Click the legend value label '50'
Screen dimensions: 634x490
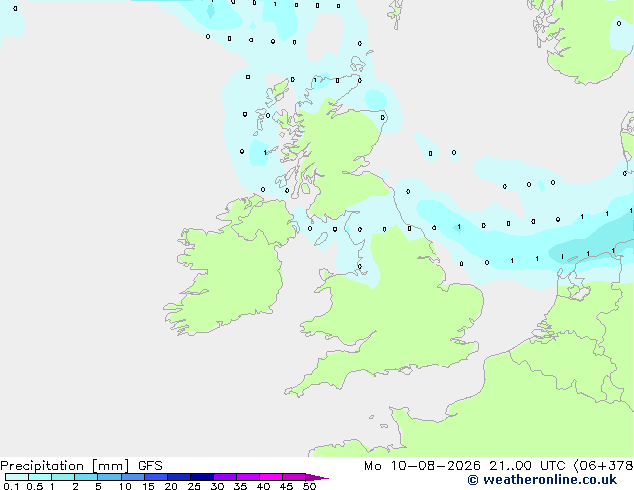click(x=309, y=486)
